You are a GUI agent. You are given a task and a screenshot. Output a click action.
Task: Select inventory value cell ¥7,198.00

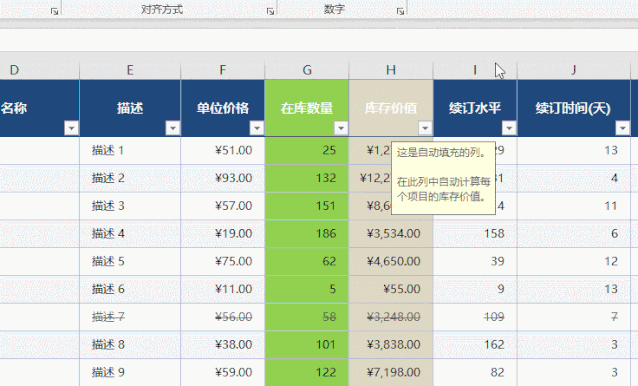click(x=391, y=372)
